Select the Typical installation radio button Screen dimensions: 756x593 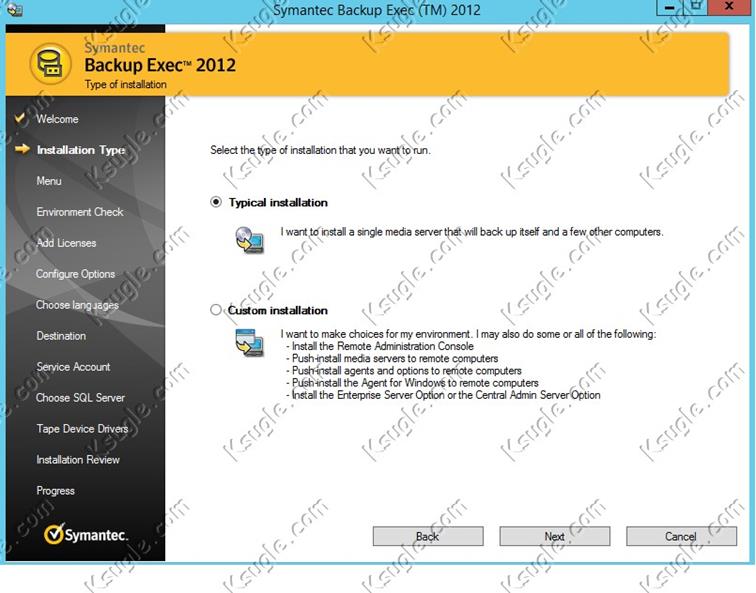[x=216, y=202]
